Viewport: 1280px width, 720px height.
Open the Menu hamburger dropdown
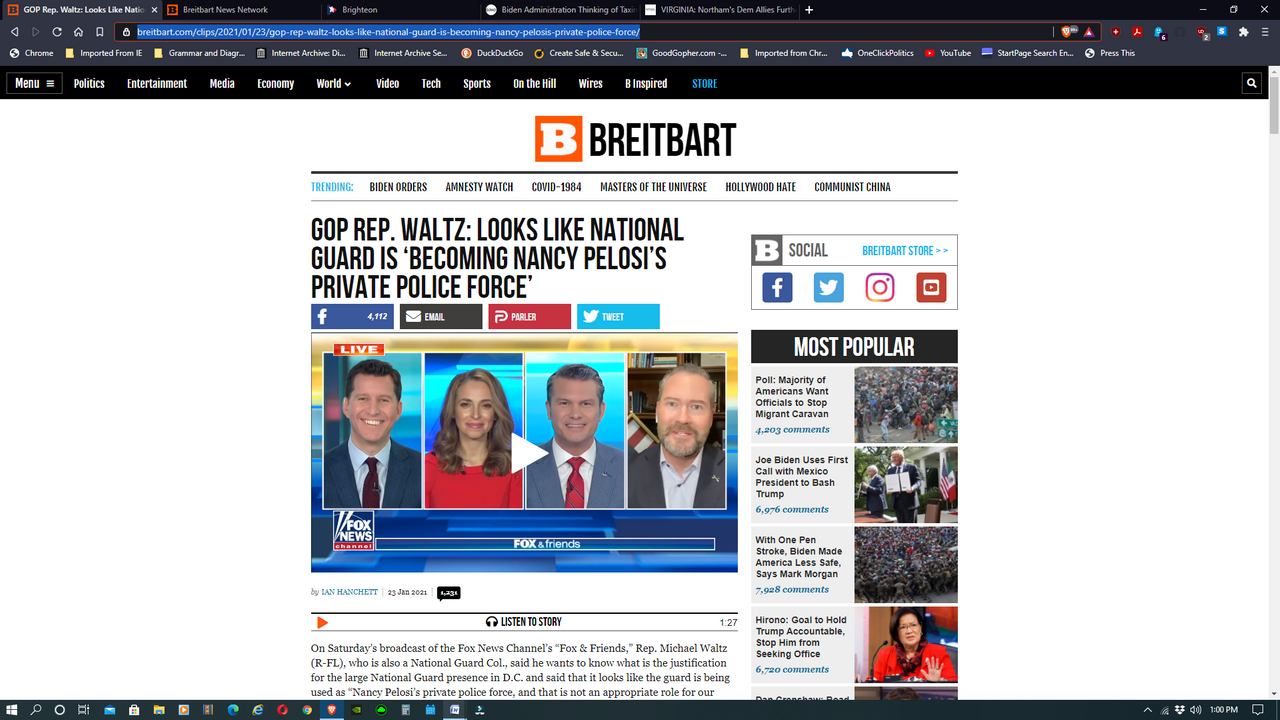[x=34, y=84]
